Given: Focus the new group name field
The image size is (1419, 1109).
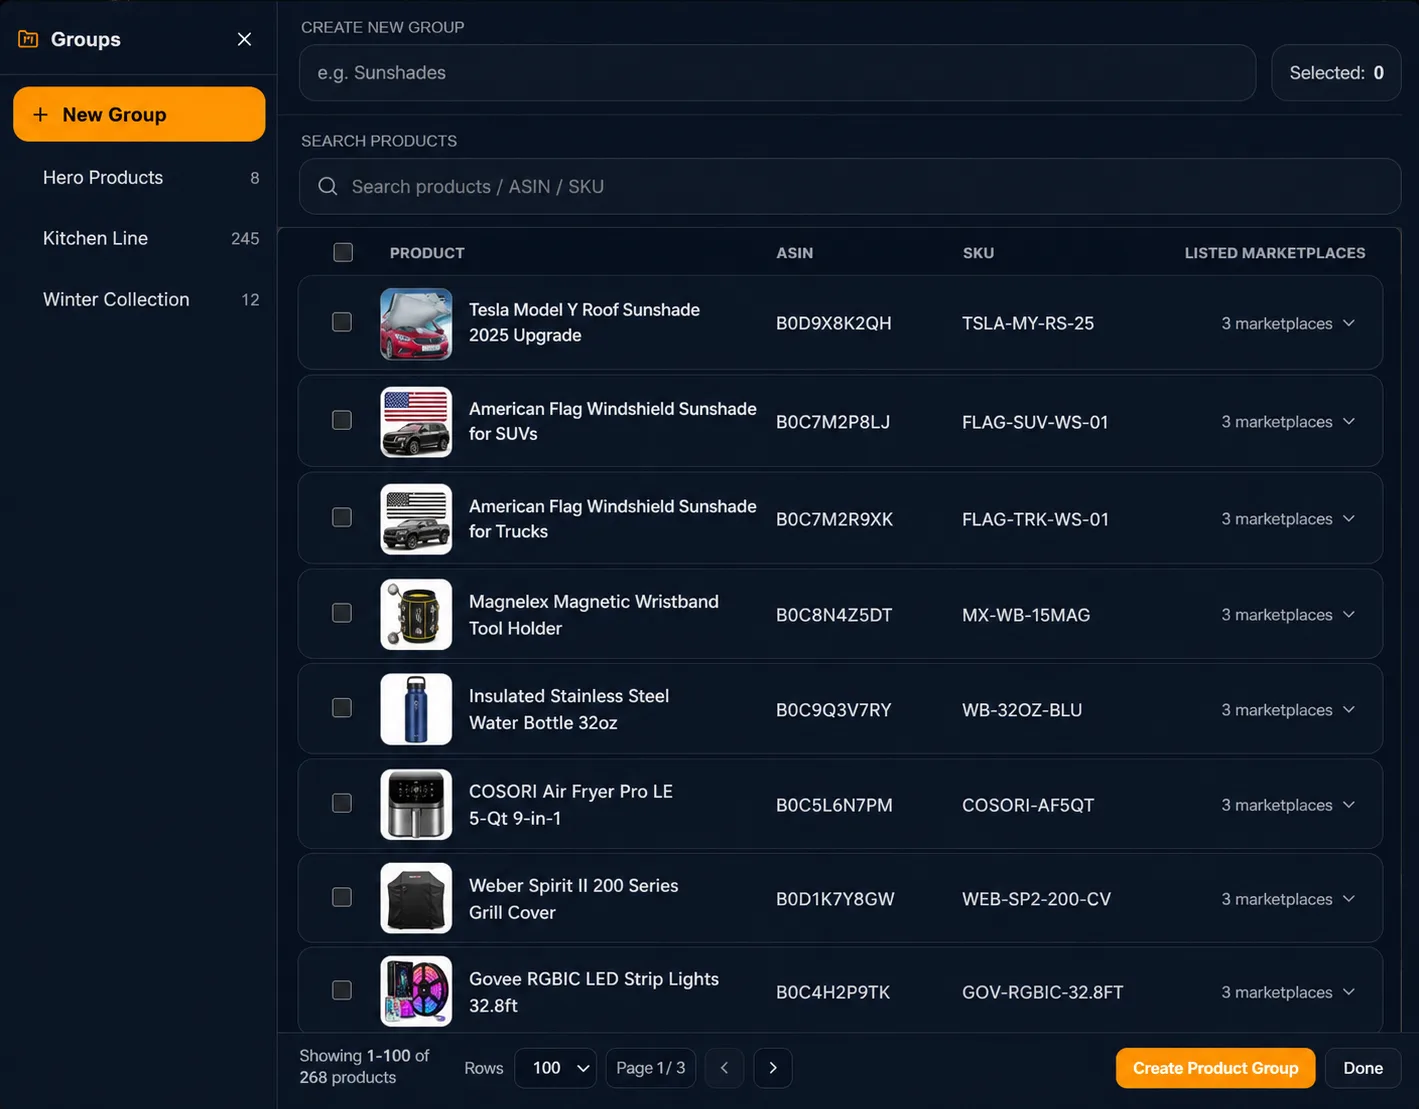Looking at the screenshot, I should (777, 73).
